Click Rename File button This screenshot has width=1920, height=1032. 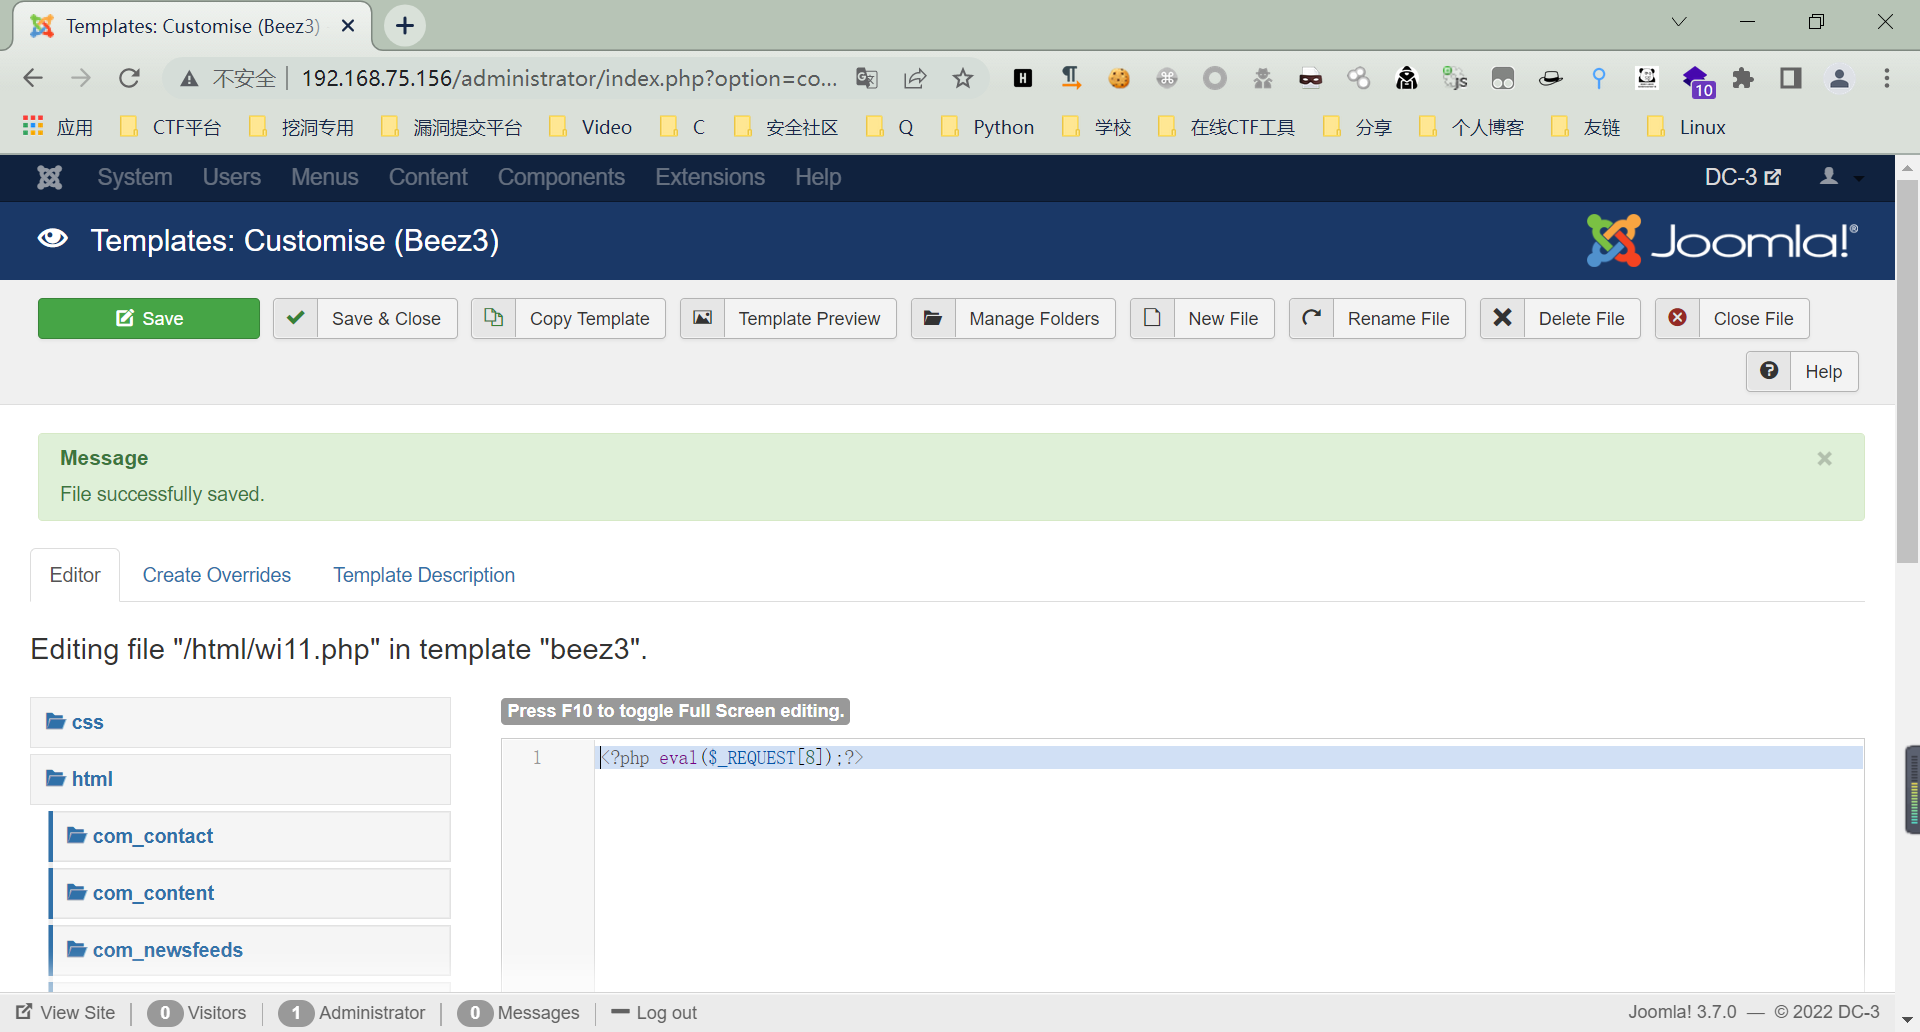(x=1377, y=318)
